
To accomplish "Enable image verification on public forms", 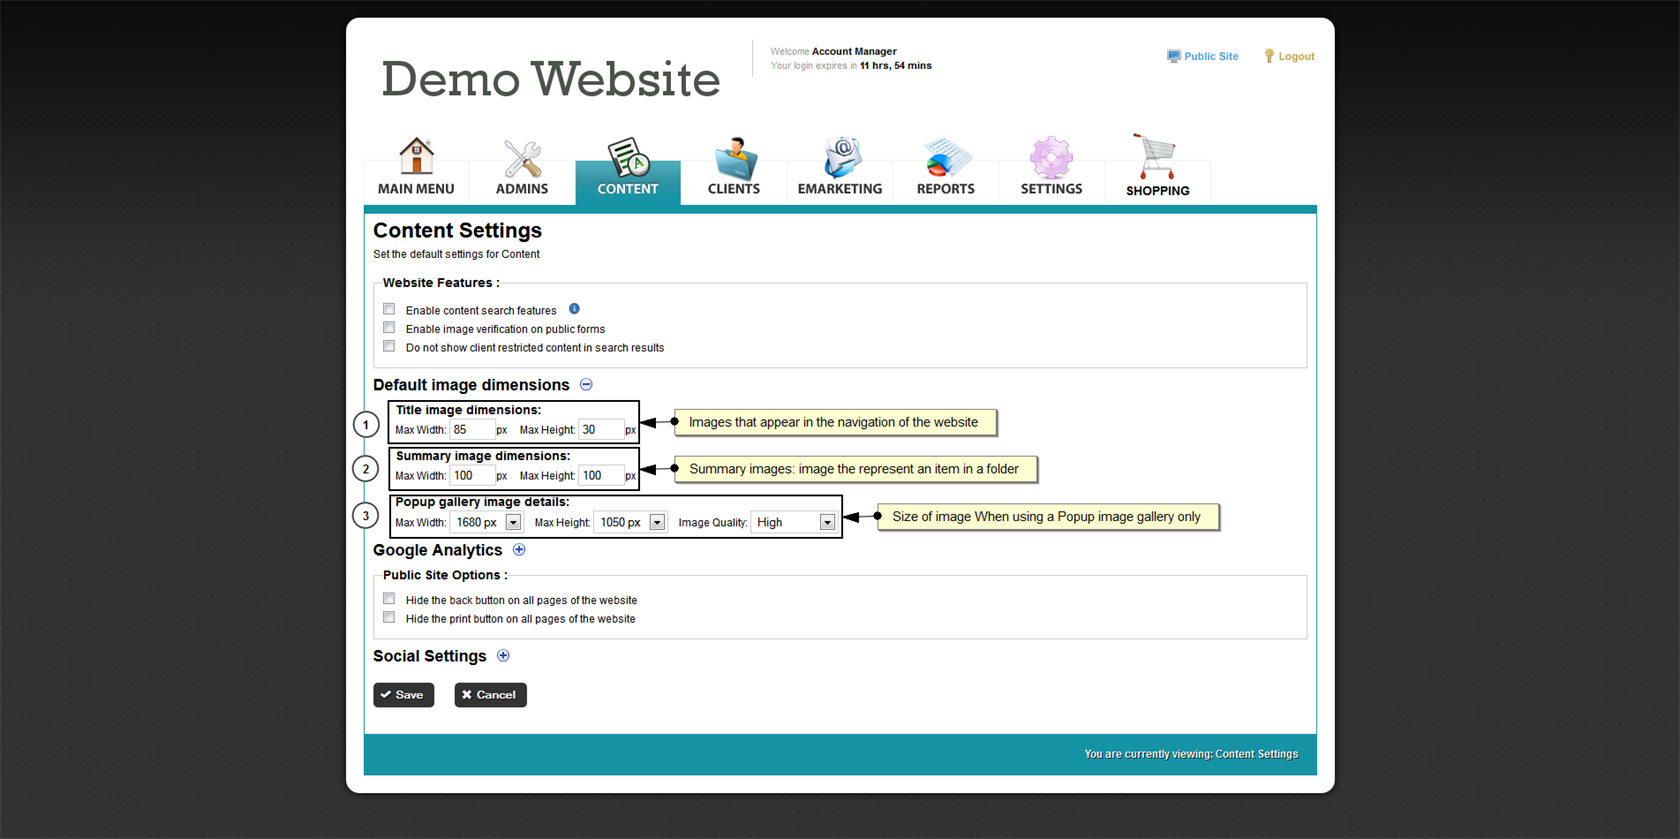I will (x=389, y=328).
